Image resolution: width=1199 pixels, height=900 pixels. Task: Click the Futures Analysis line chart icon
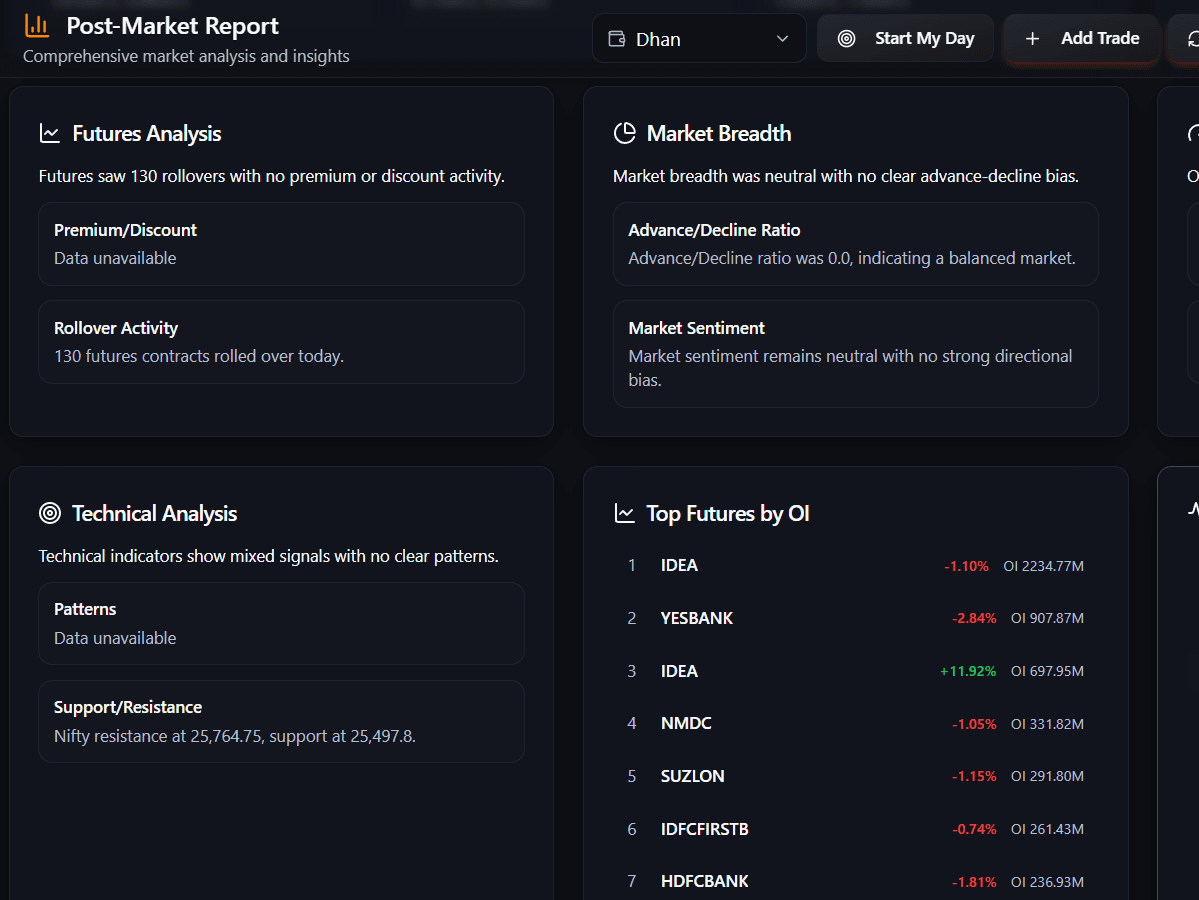click(x=49, y=133)
